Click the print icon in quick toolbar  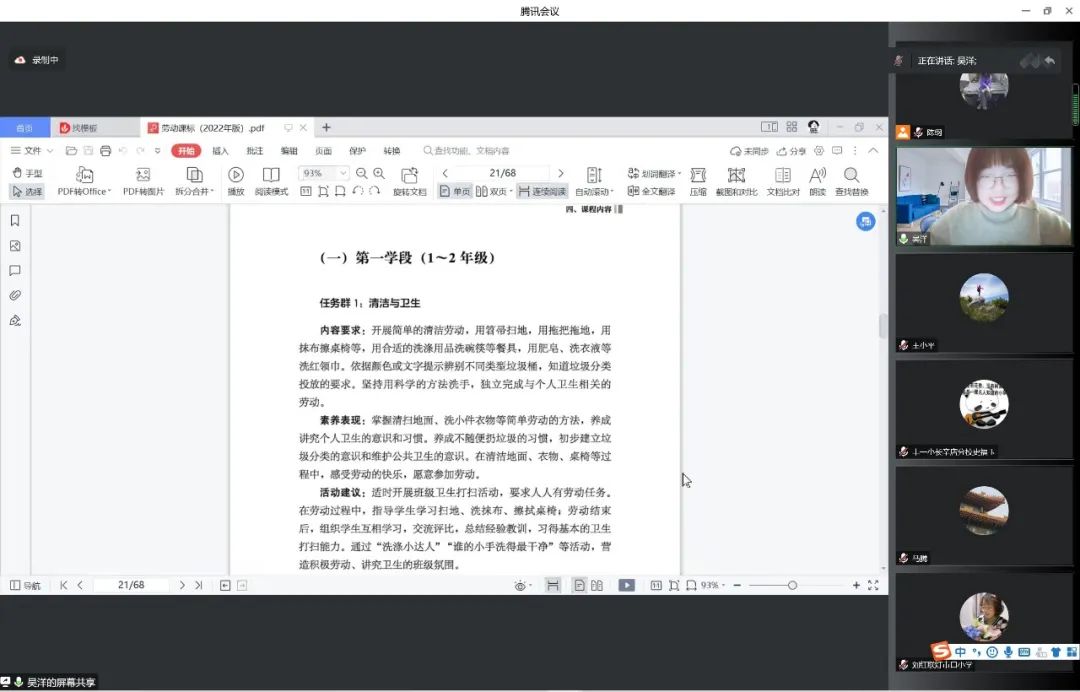coord(105,151)
